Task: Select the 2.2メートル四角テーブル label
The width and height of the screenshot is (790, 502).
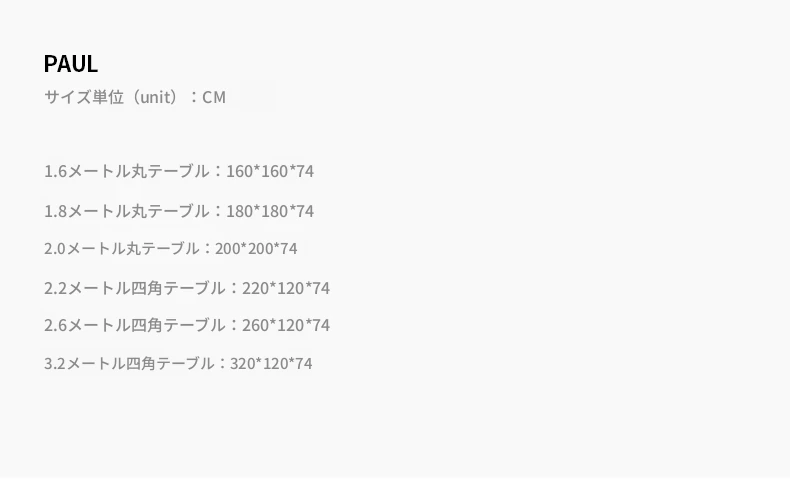Action: 135,288
